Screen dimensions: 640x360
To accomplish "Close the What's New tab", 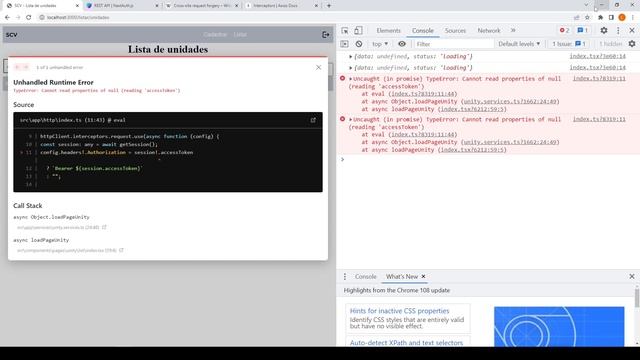I will click(x=423, y=276).
